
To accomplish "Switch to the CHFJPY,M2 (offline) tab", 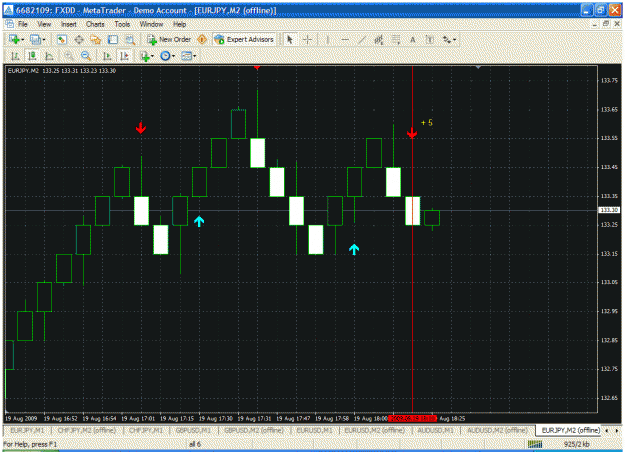I will pos(86,430).
